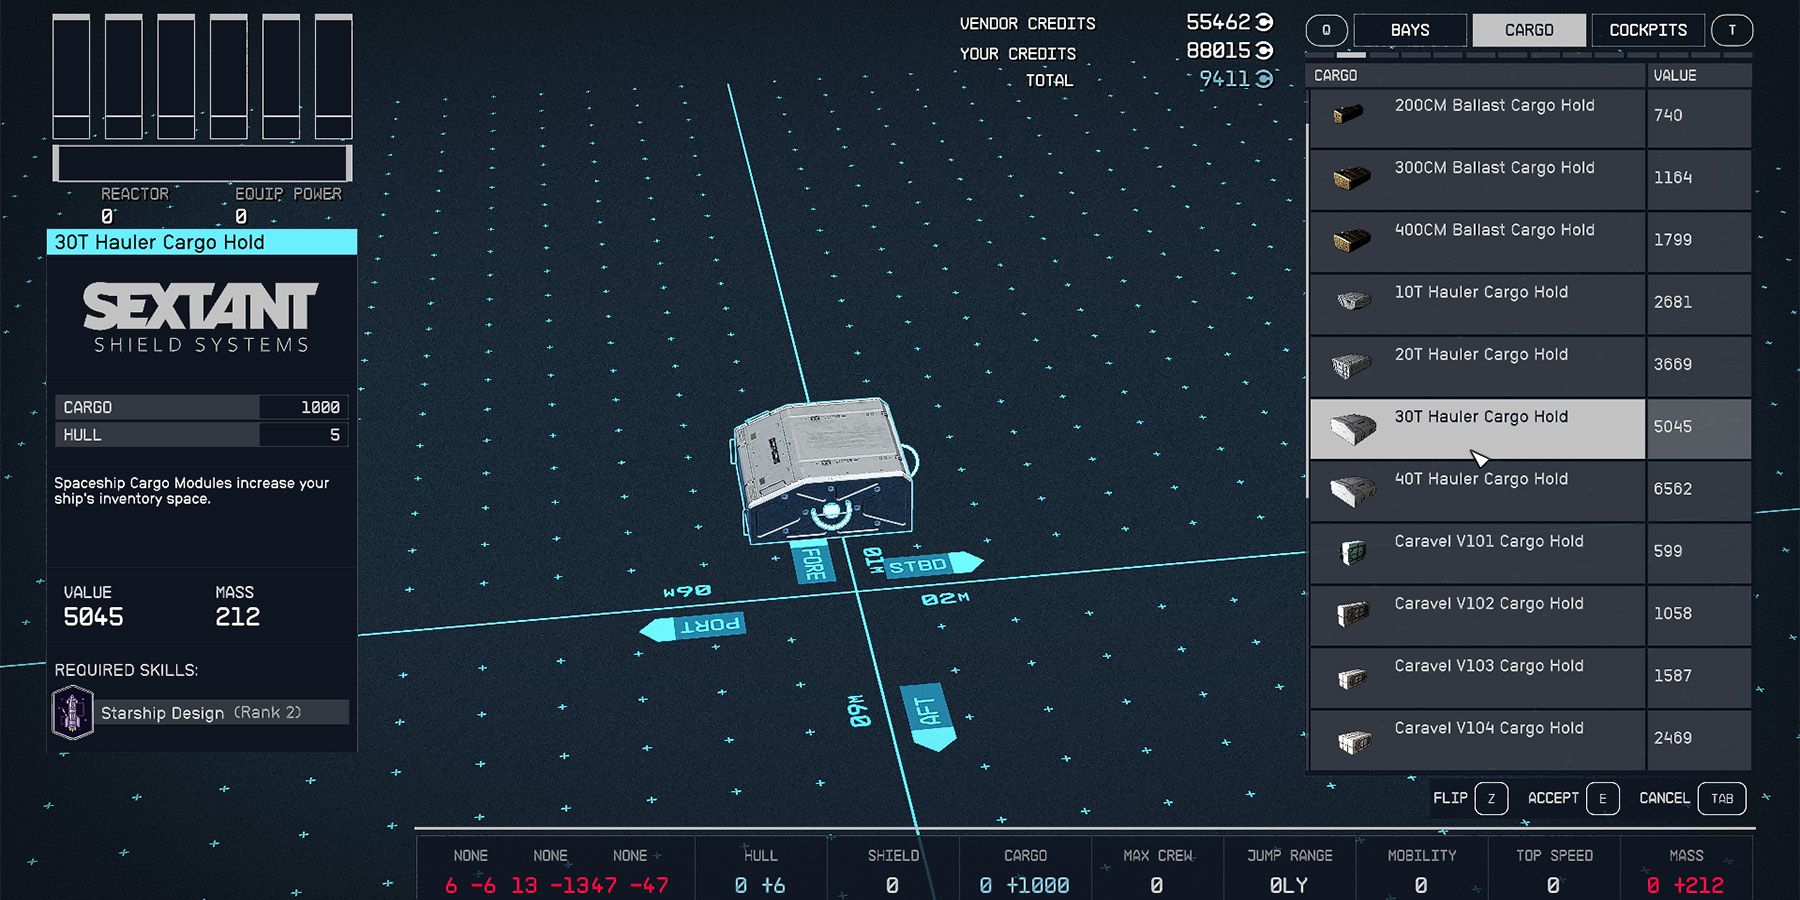Click the CANCEL button
1800x900 pixels.
point(1663,798)
